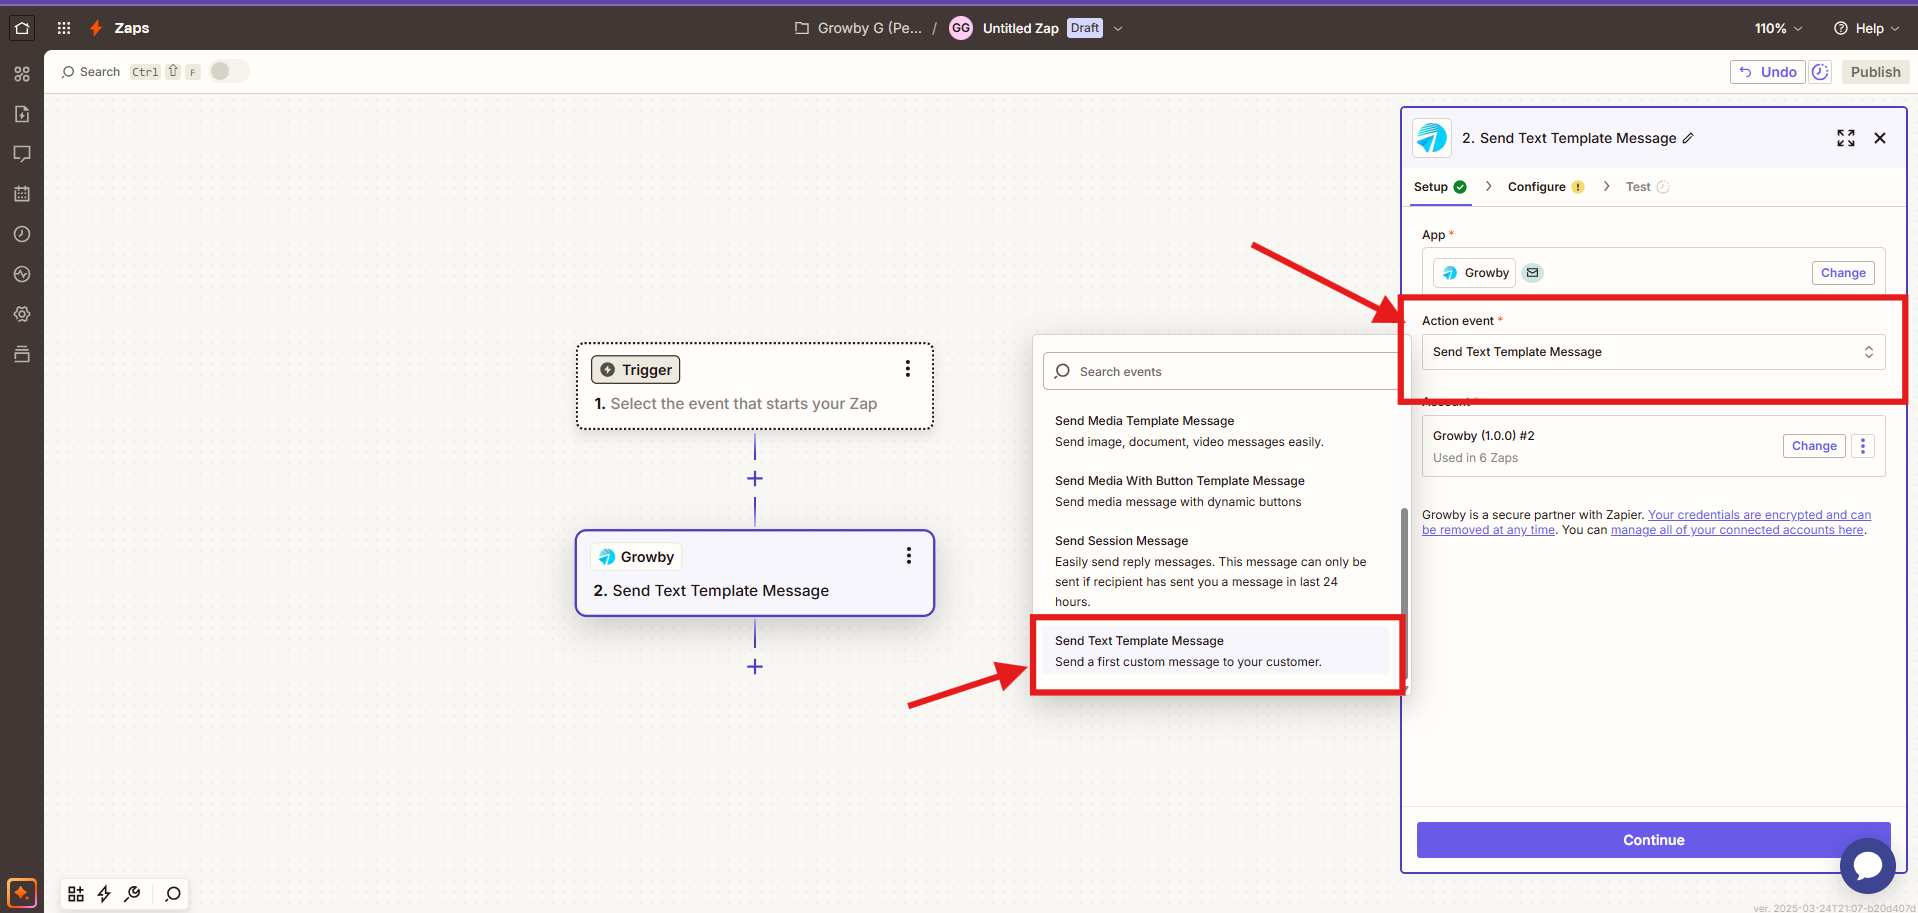Screen dimensions: 1918x913
Task: Open the comments icon in left sidebar
Action: (x=22, y=154)
